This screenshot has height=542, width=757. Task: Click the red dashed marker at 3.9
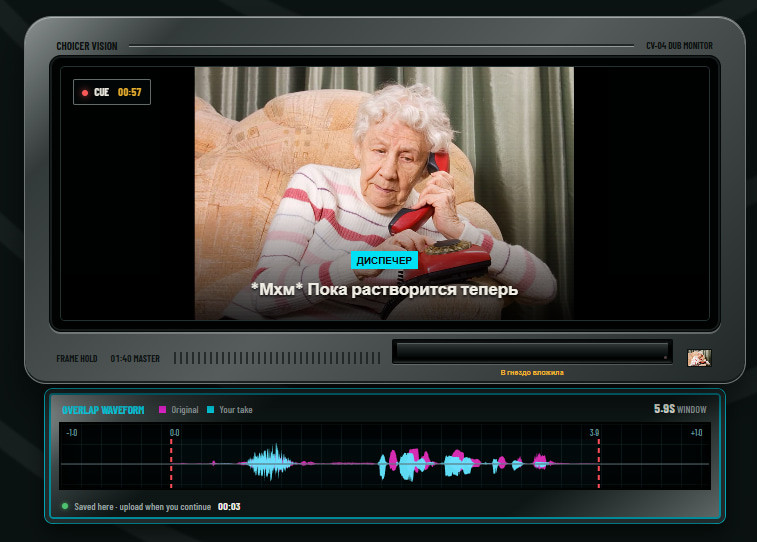(x=599, y=463)
